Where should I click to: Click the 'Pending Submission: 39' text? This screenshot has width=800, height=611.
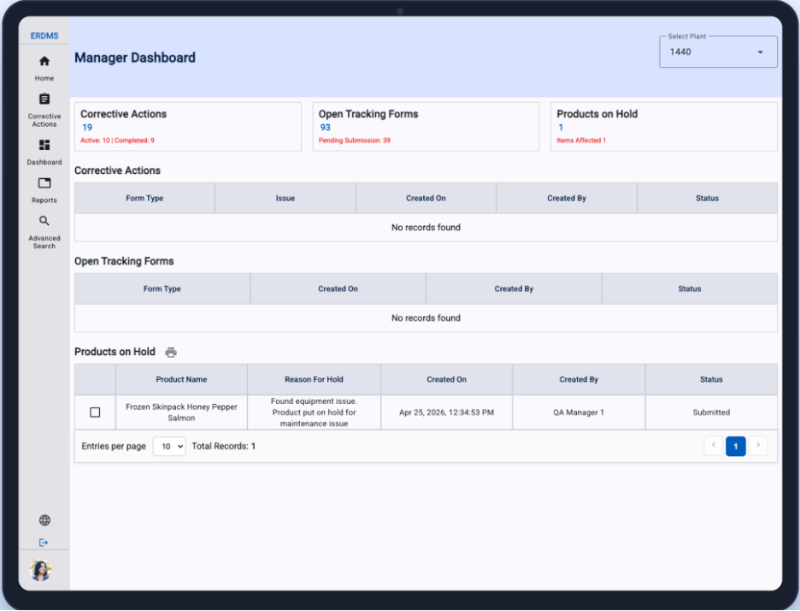click(x=355, y=140)
